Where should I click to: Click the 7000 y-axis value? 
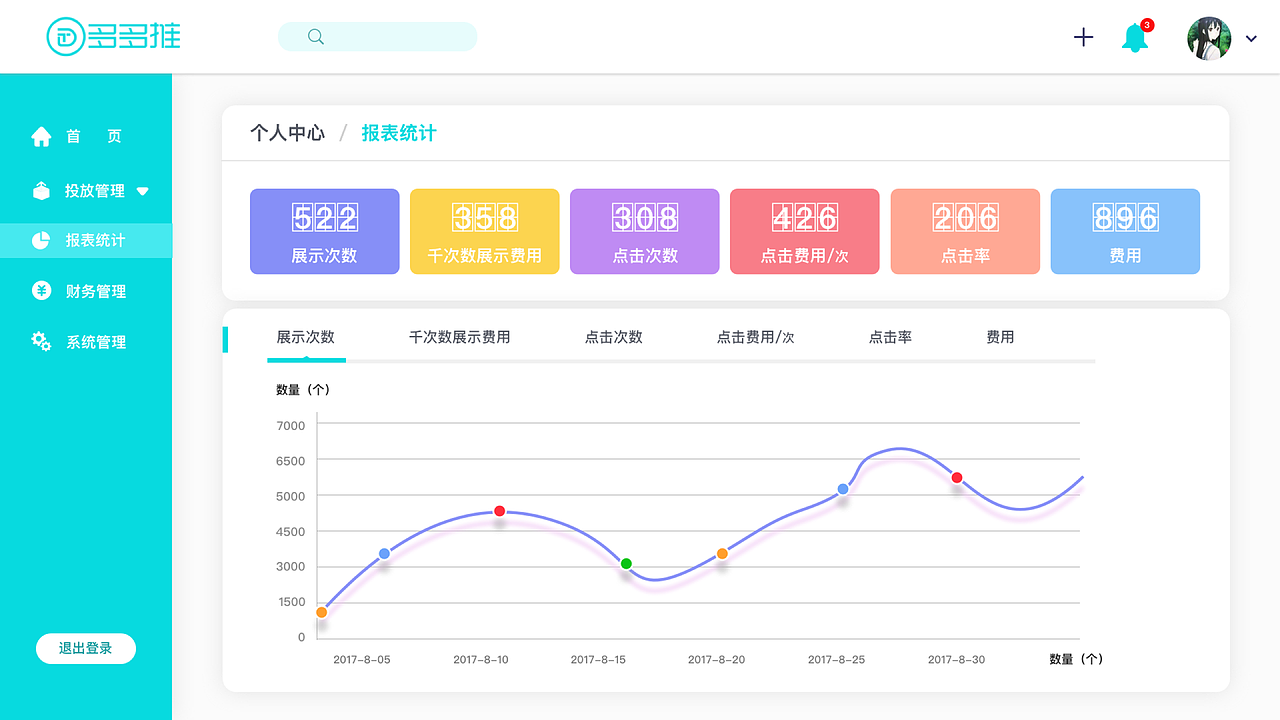click(291, 426)
